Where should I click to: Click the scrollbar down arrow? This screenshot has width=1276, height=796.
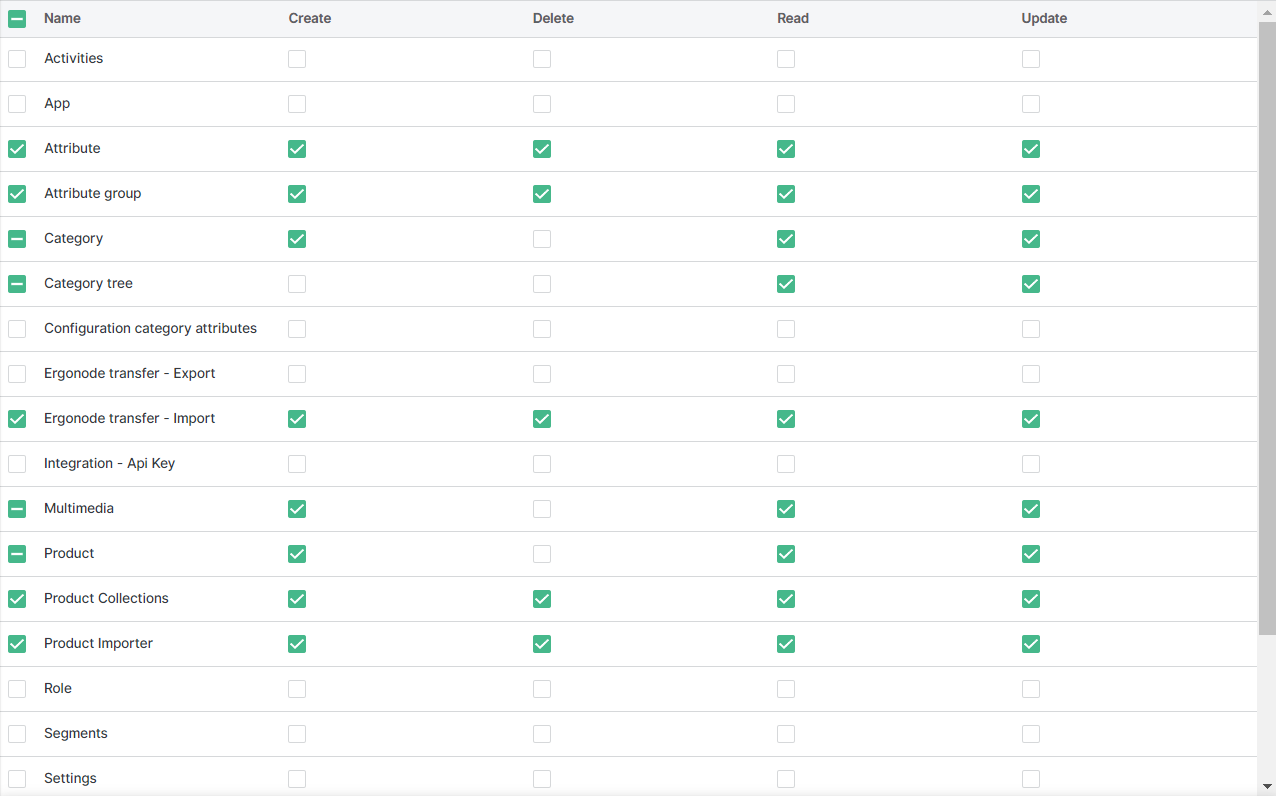coord(1267,786)
